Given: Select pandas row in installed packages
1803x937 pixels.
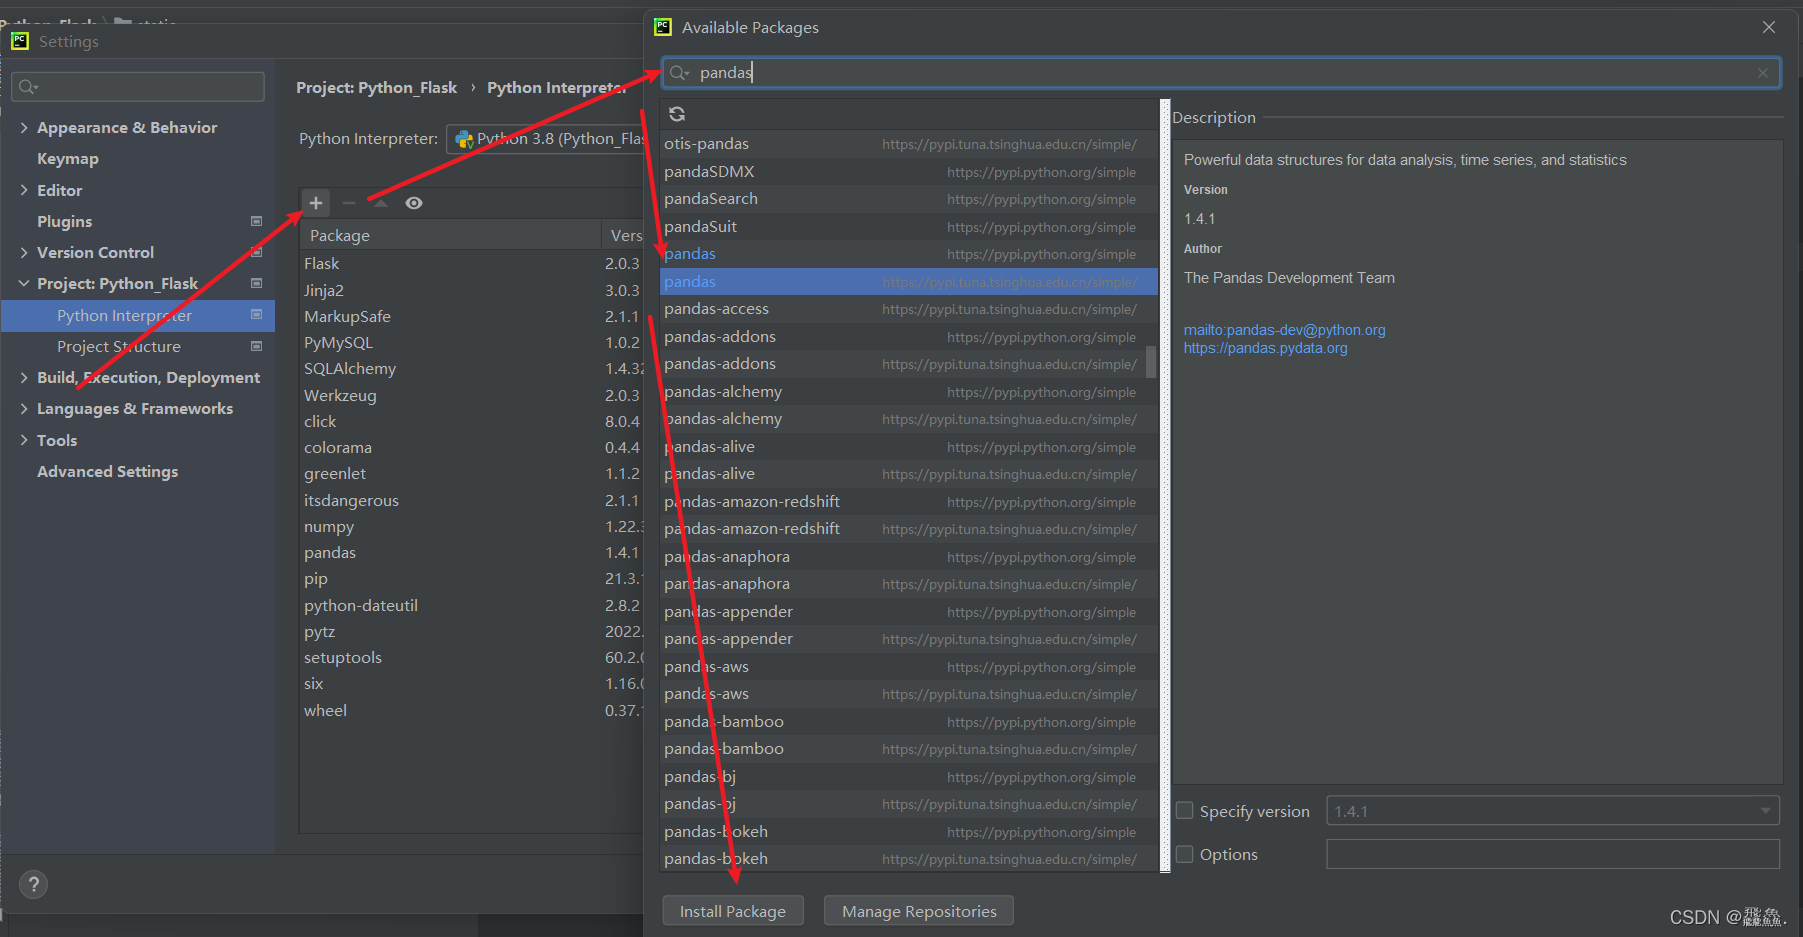Looking at the screenshot, I should point(472,552).
